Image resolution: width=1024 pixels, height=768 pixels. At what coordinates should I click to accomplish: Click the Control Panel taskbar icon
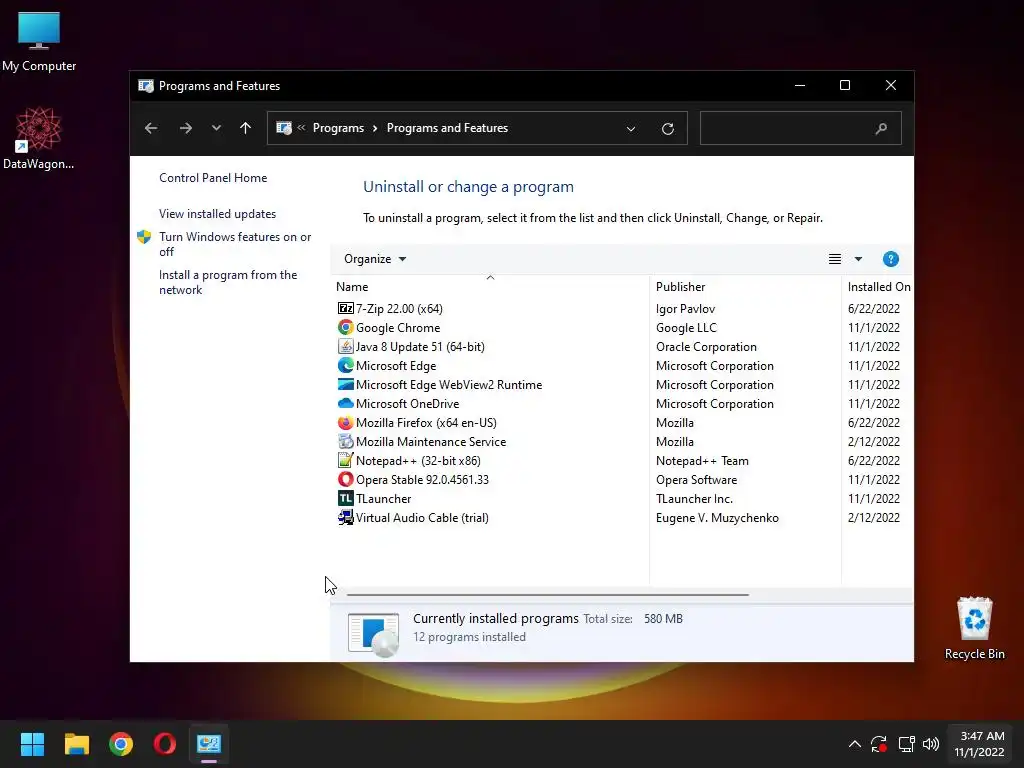point(209,744)
